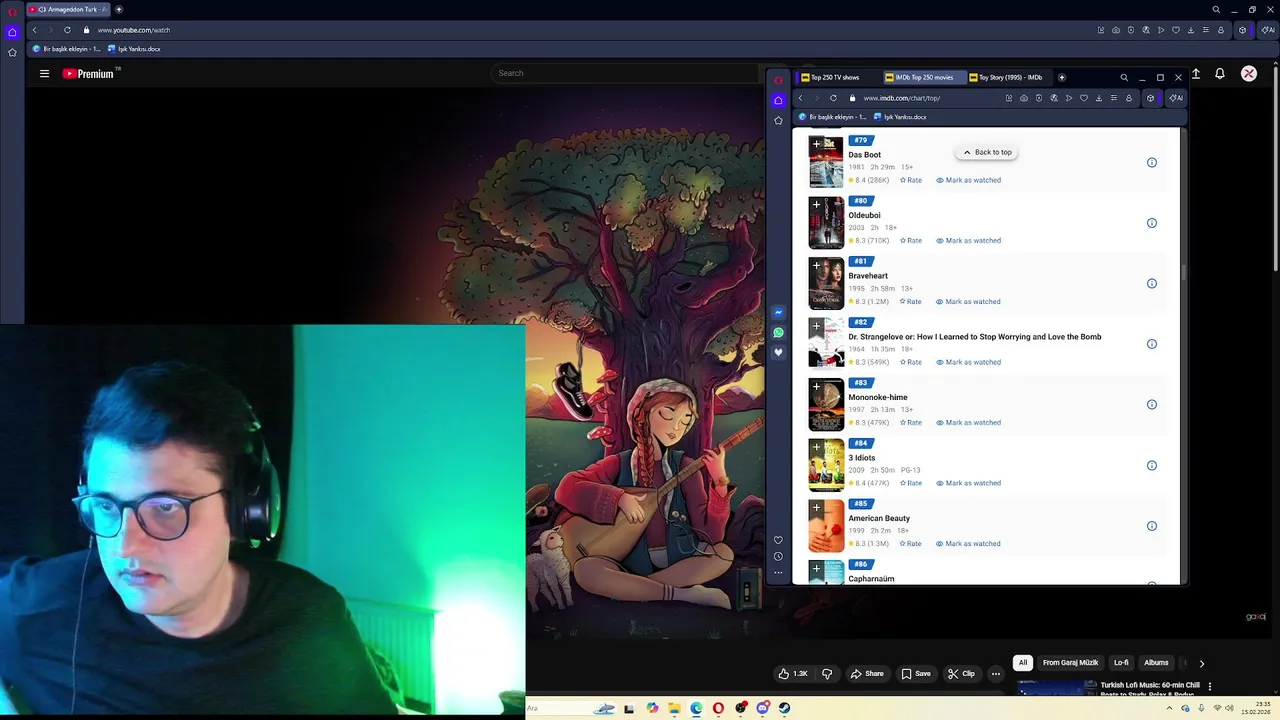Open the Dr. Strangelove title link
Screen dimensions: 1280x720
click(x=975, y=337)
